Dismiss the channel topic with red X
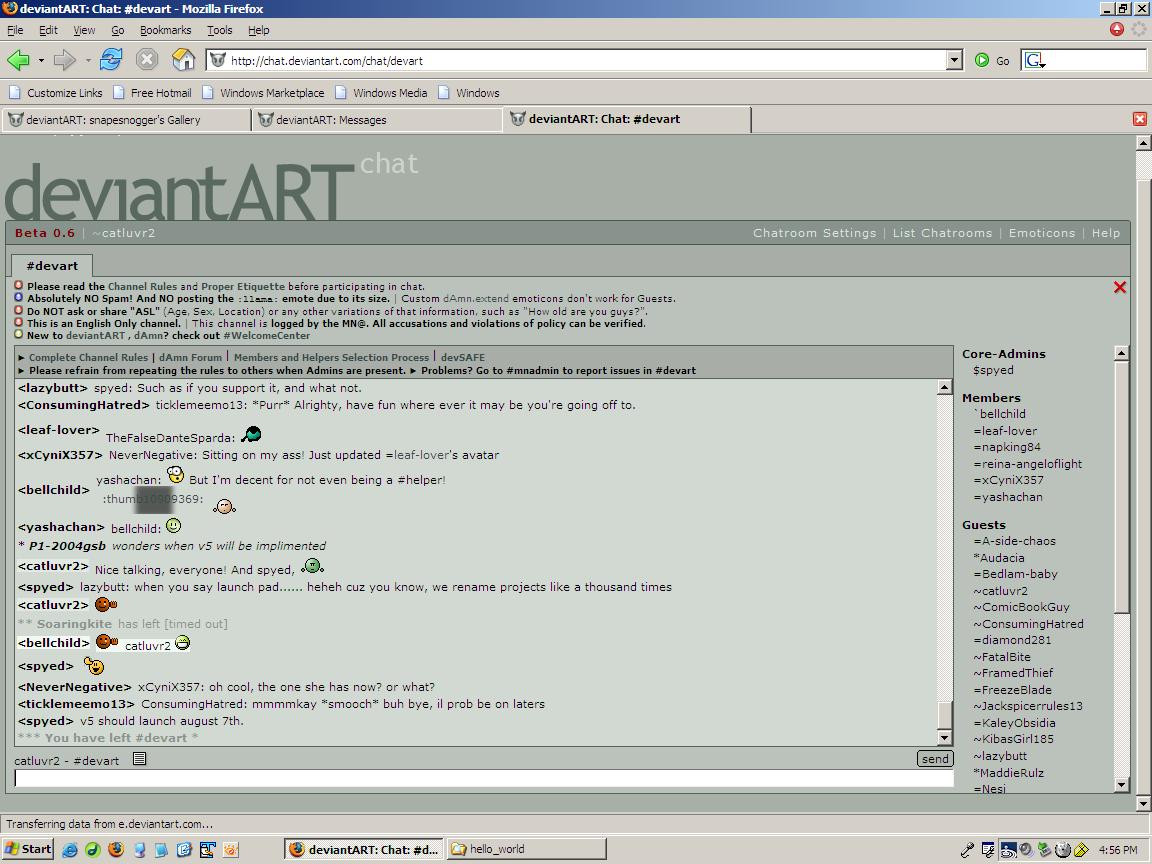Viewport: 1152px width, 864px height. [1120, 287]
